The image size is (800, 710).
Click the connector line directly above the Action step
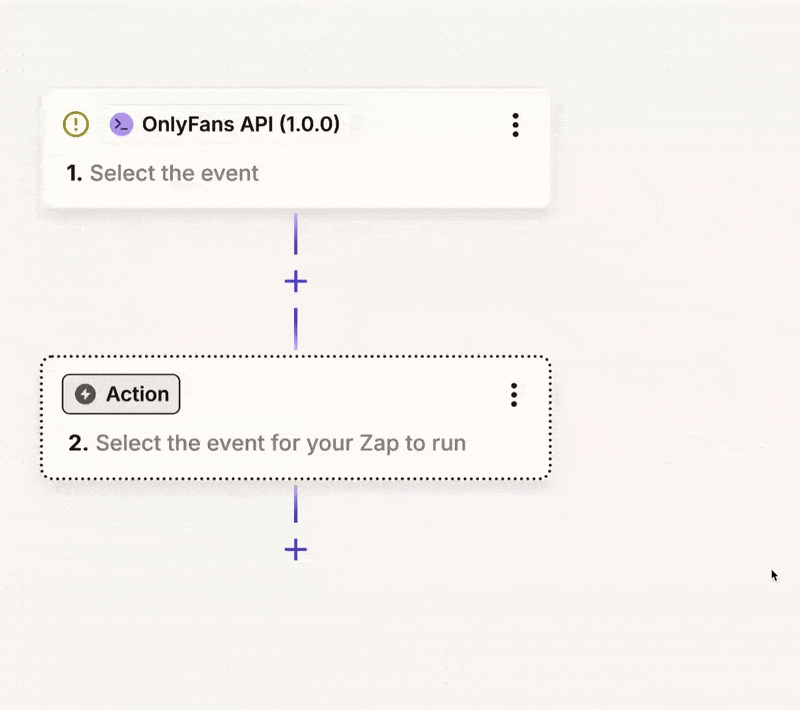click(295, 328)
